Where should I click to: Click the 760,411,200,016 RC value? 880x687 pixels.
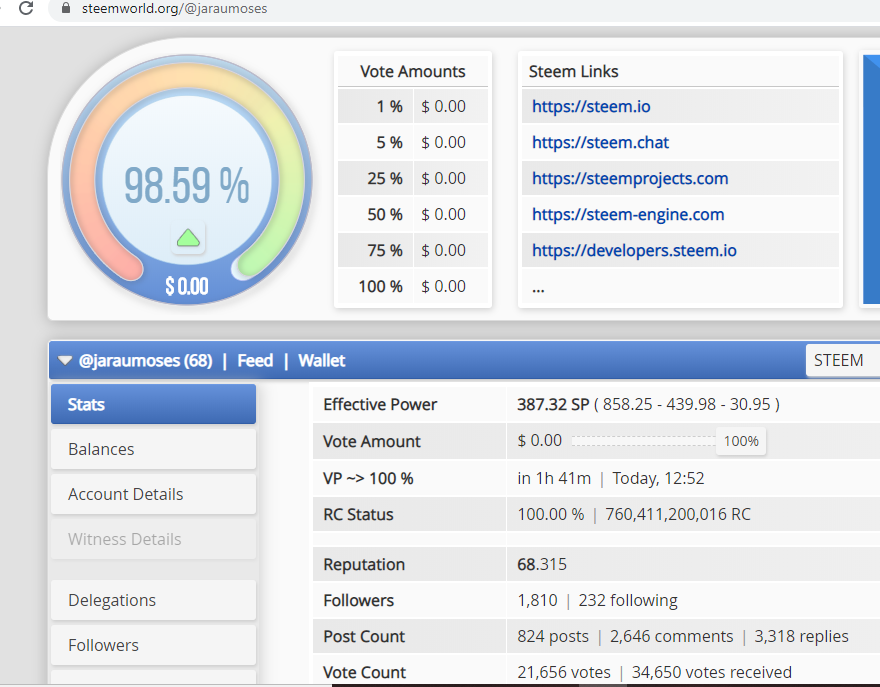[x=677, y=514]
